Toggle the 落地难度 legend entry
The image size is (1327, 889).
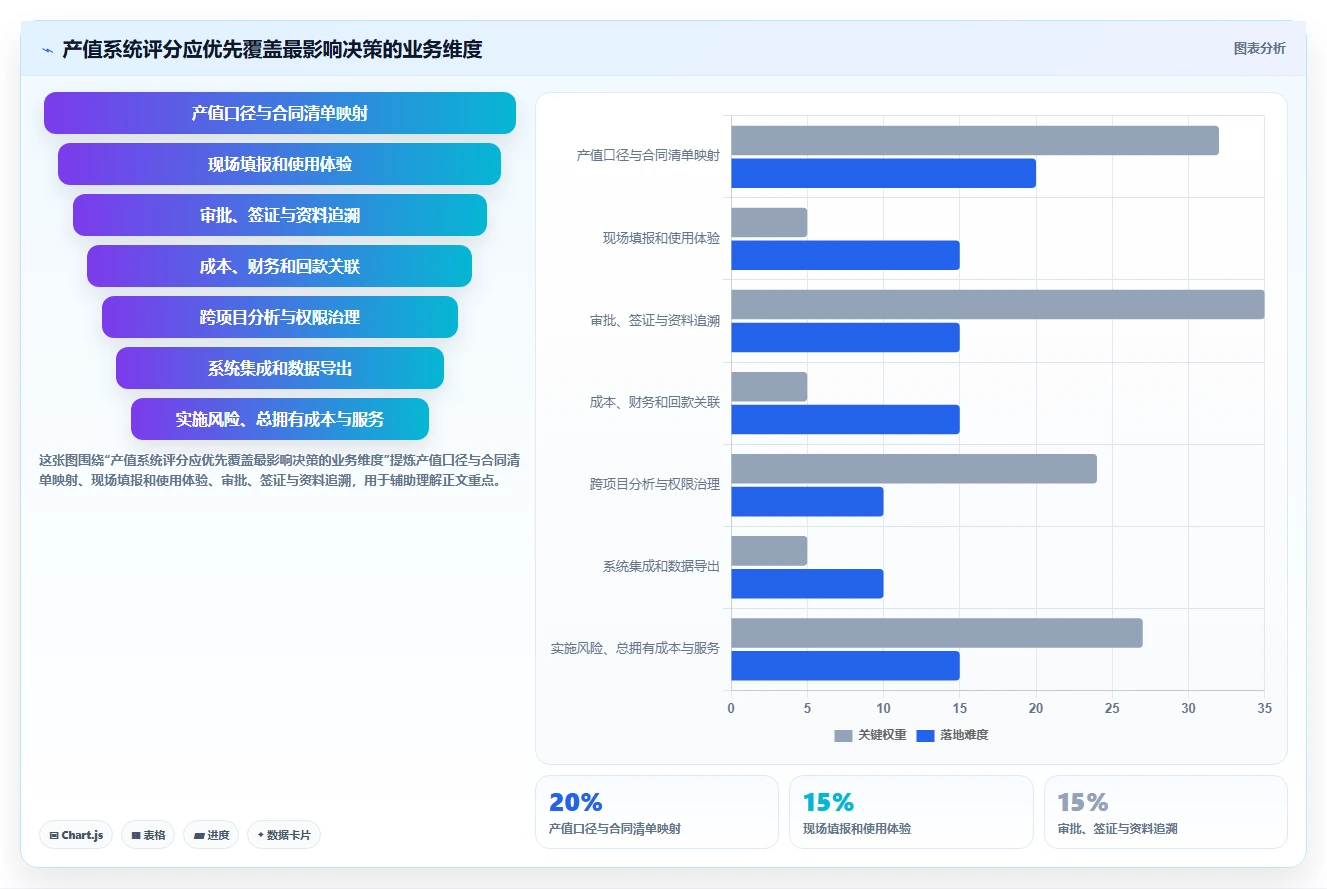click(x=952, y=735)
